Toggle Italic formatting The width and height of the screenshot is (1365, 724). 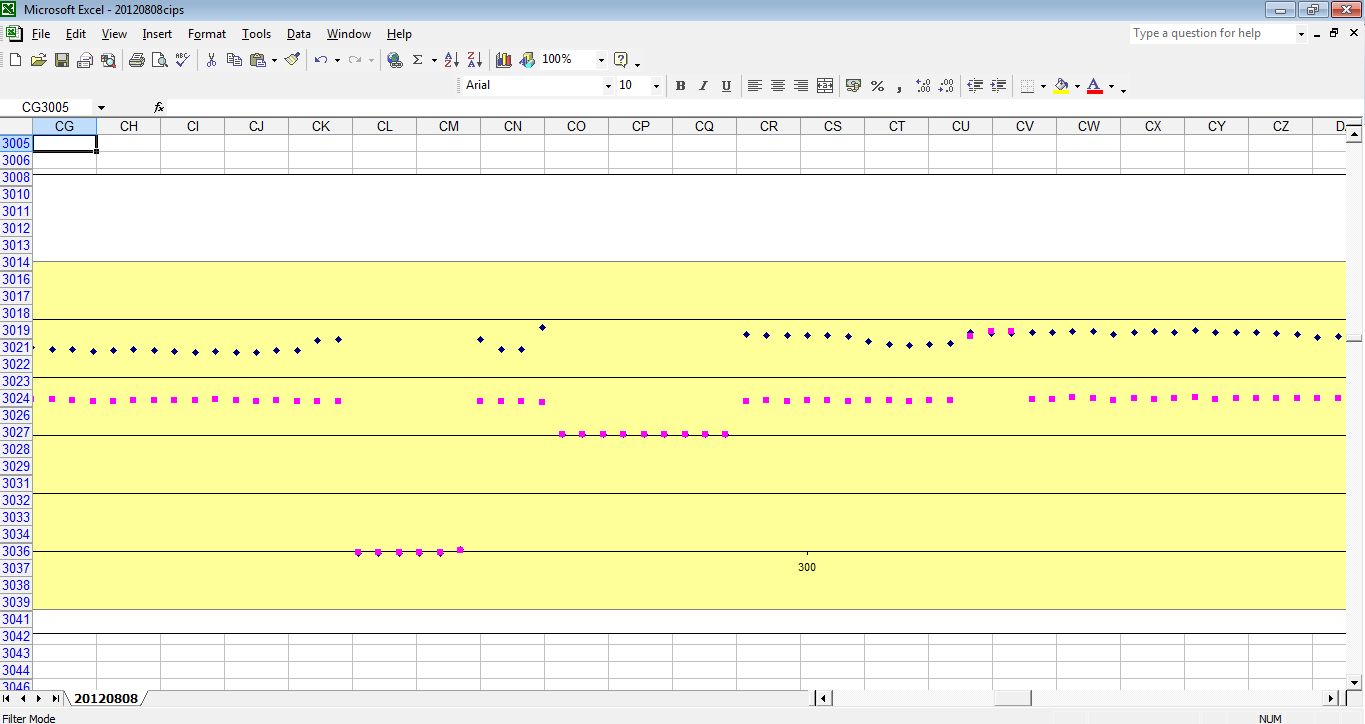click(703, 86)
